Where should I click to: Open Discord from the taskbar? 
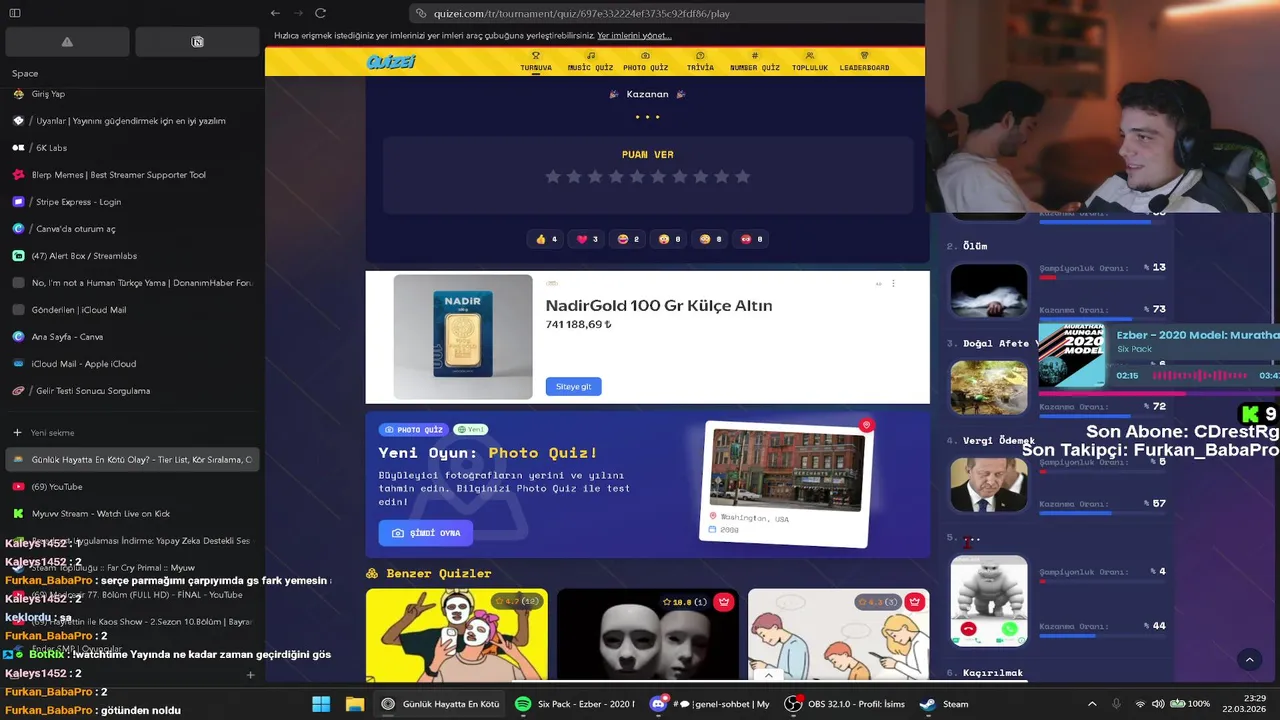[x=710, y=704]
